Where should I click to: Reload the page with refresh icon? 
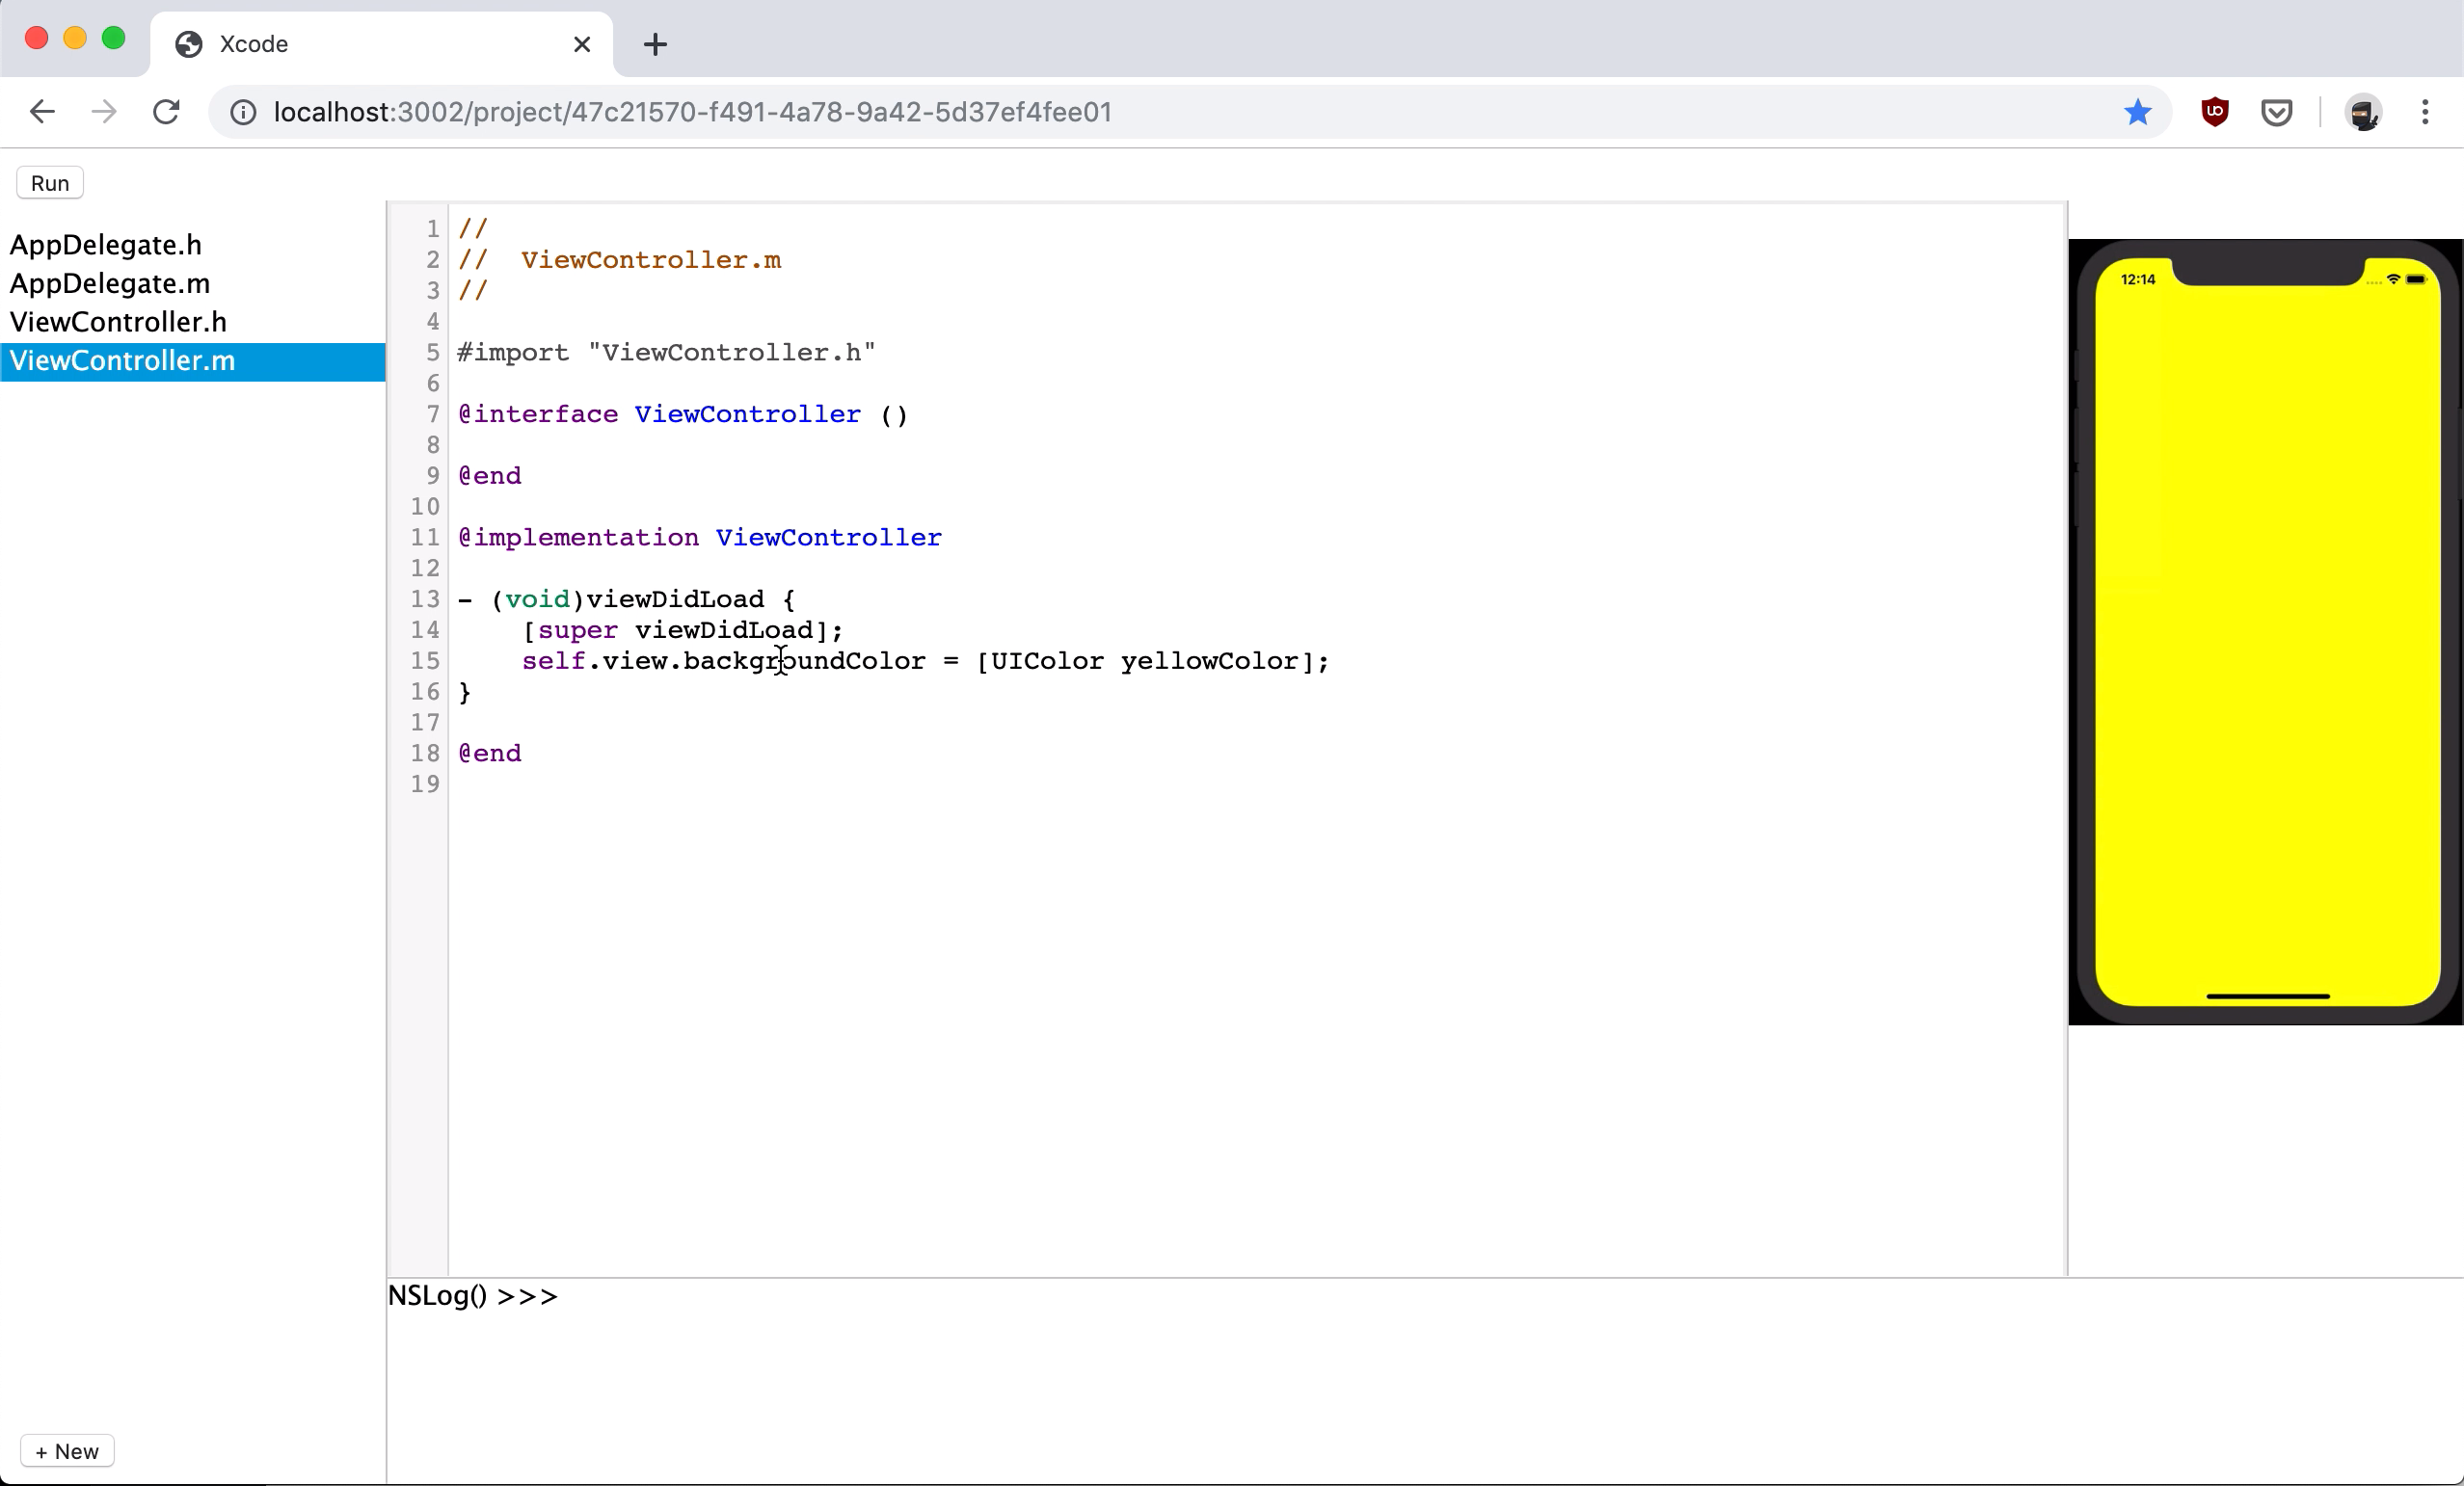click(166, 112)
